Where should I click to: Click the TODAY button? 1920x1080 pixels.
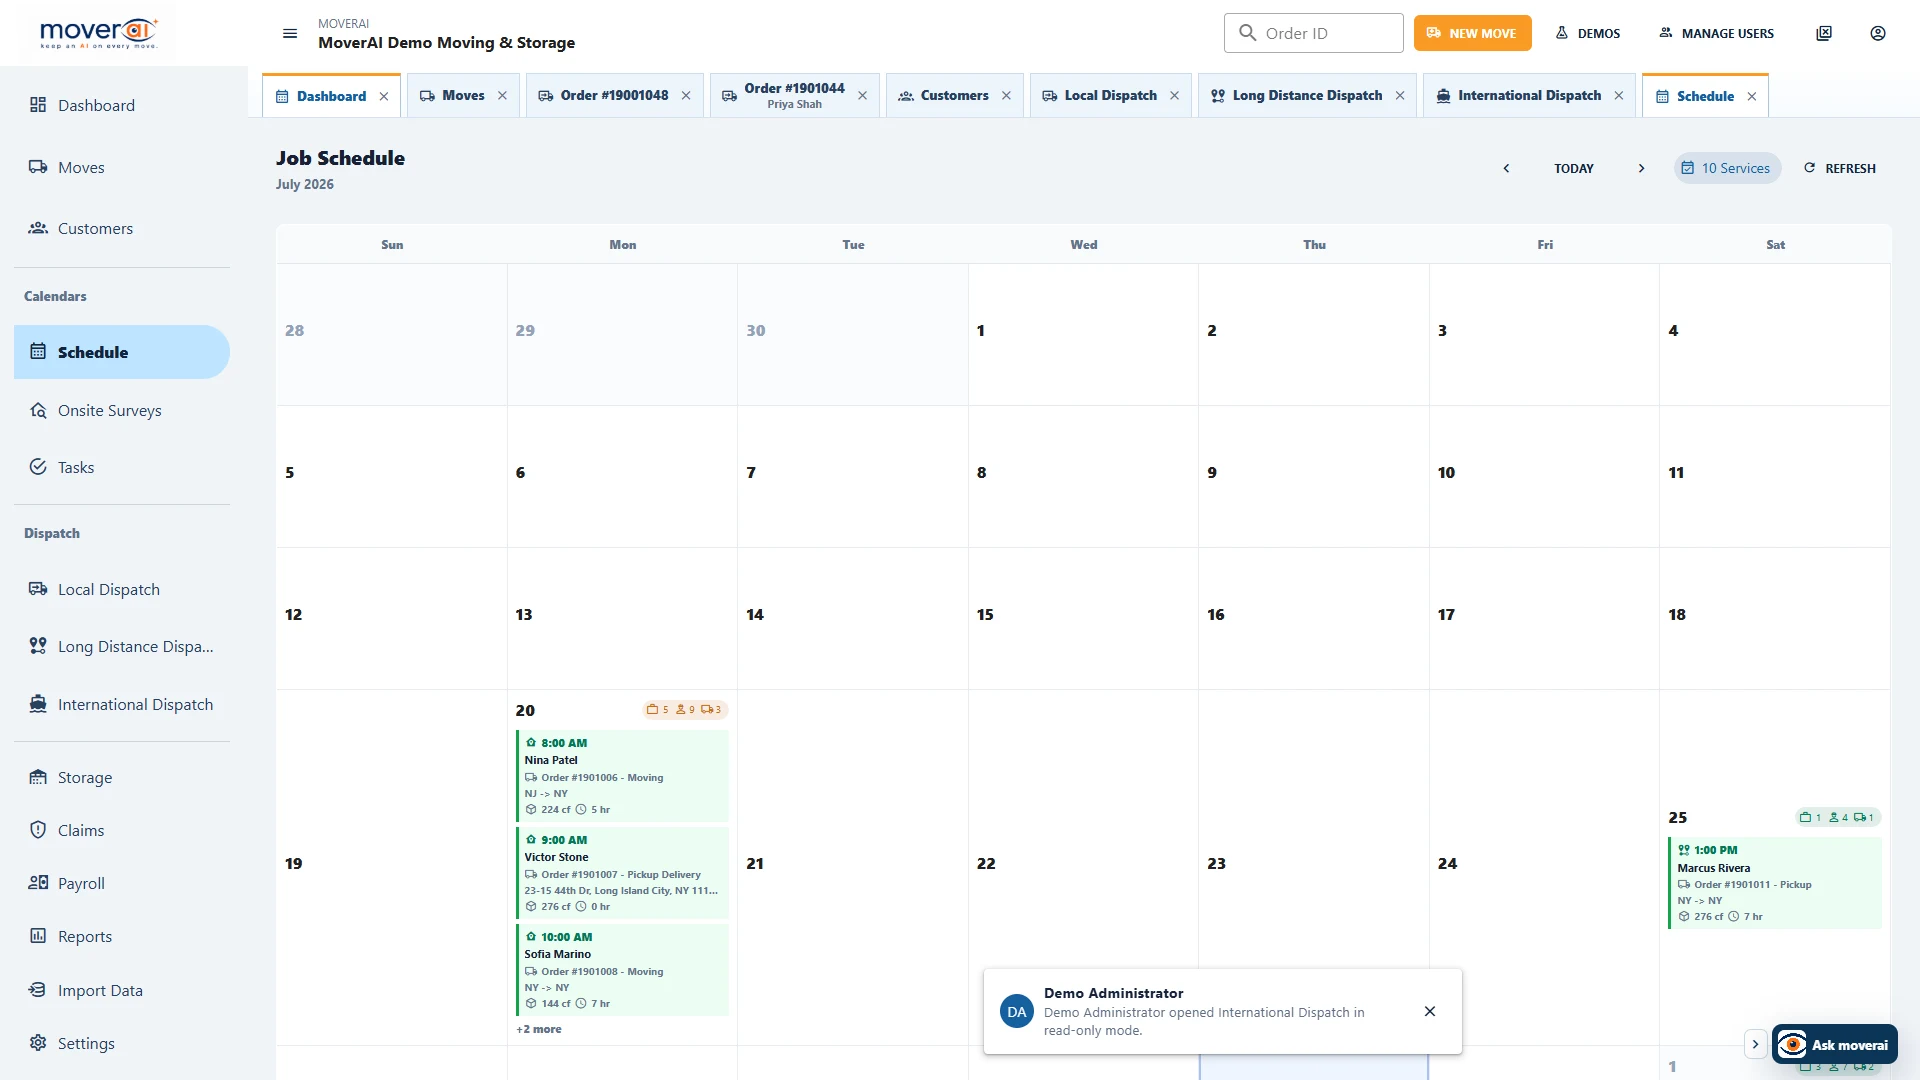pos(1574,168)
